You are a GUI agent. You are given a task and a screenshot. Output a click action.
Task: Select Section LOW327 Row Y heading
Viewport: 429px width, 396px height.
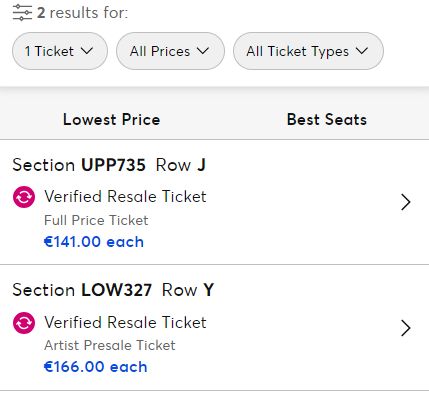(x=113, y=290)
